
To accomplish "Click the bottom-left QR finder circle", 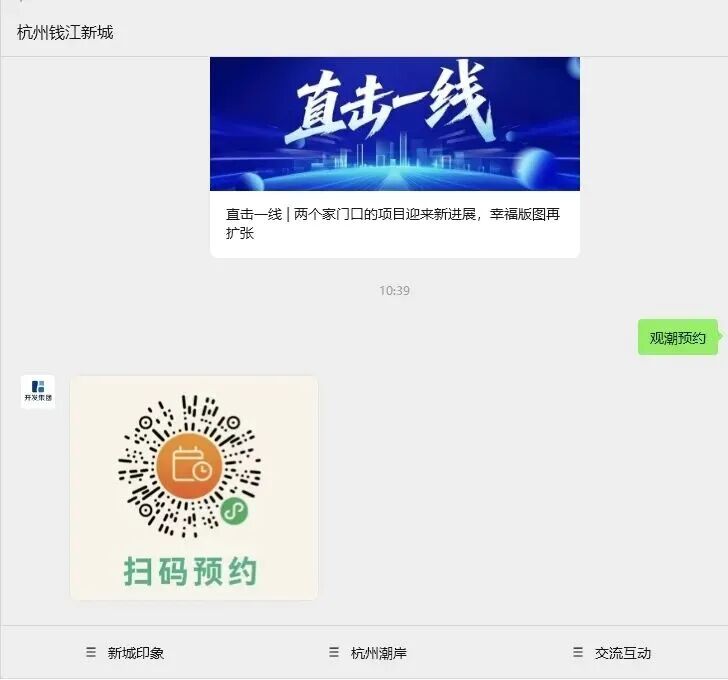I will click(x=145, y=510).
